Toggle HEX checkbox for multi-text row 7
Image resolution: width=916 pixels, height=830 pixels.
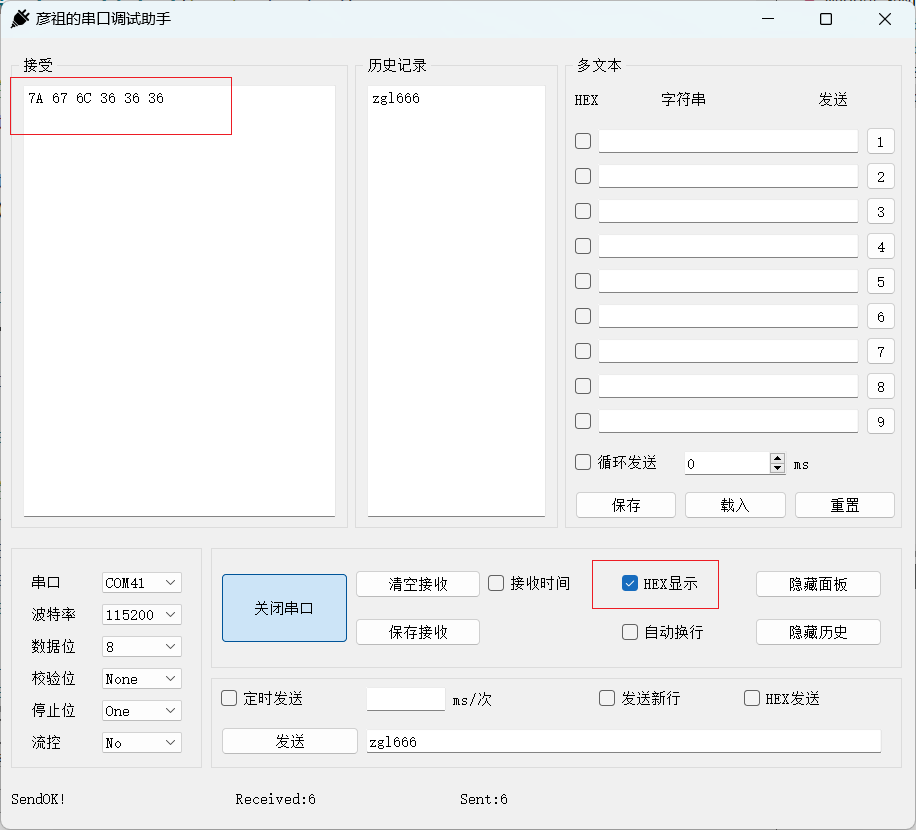click(582, 352)
